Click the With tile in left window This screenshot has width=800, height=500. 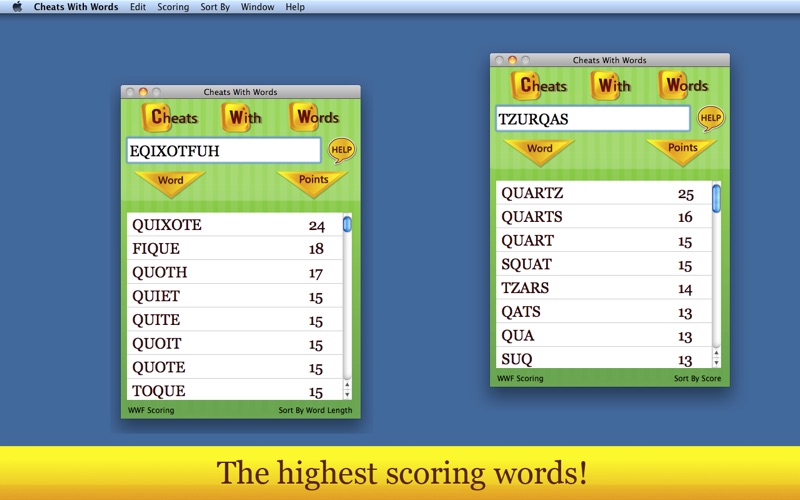point(241,117)
